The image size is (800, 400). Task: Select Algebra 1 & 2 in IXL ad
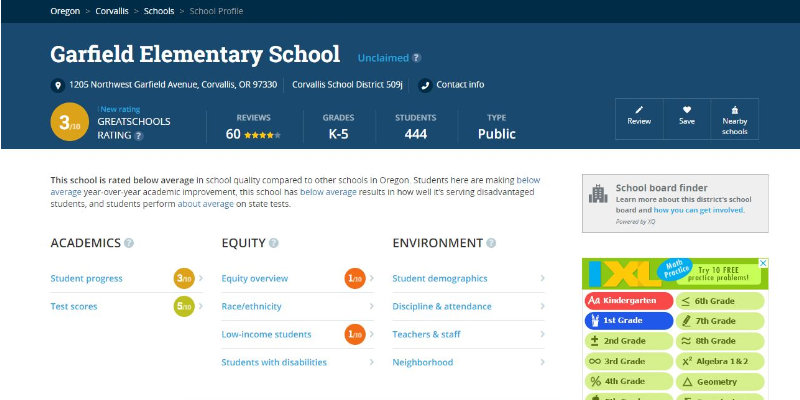720,361
